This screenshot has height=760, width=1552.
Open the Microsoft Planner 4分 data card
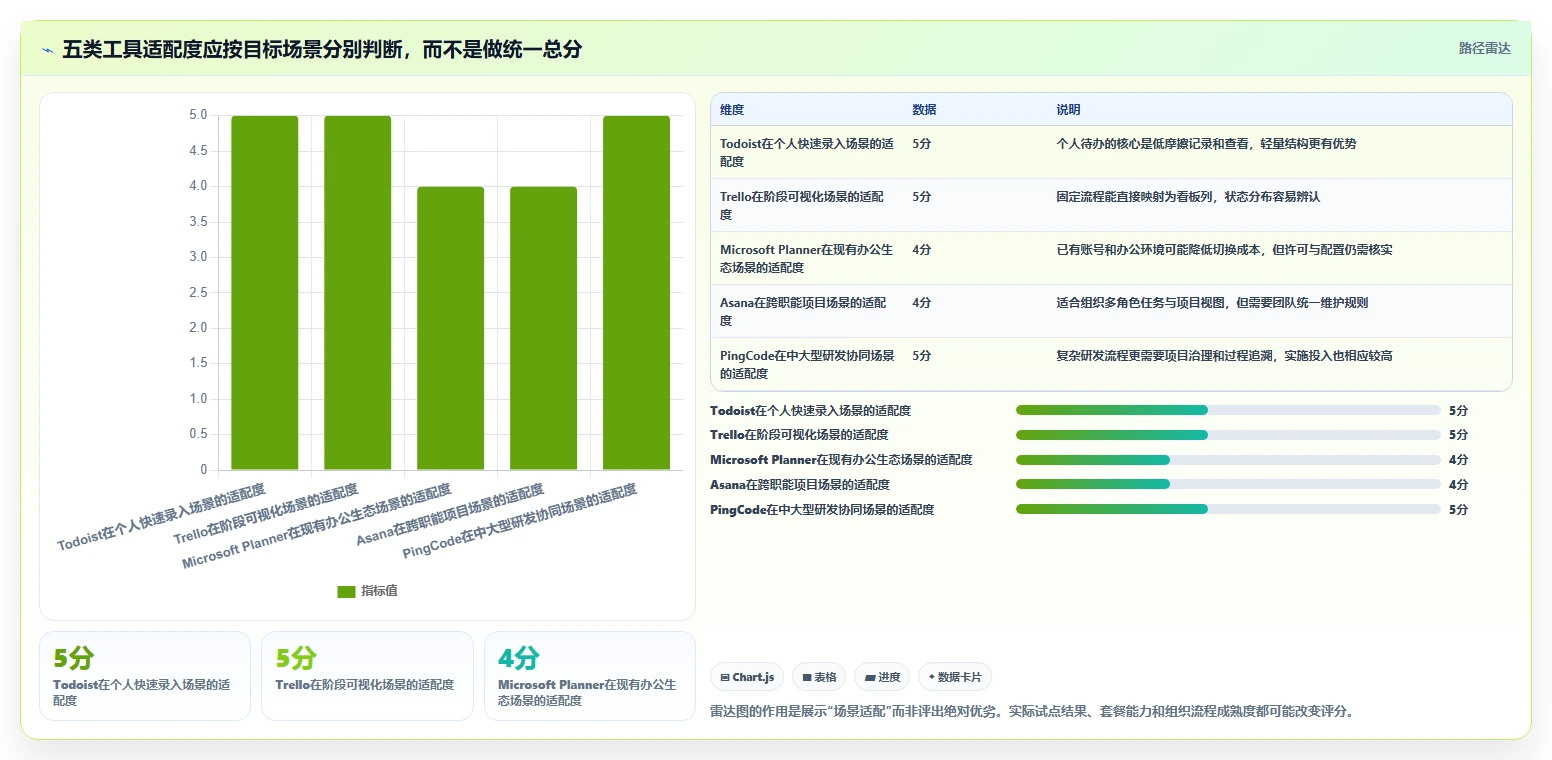coord(590,676)
